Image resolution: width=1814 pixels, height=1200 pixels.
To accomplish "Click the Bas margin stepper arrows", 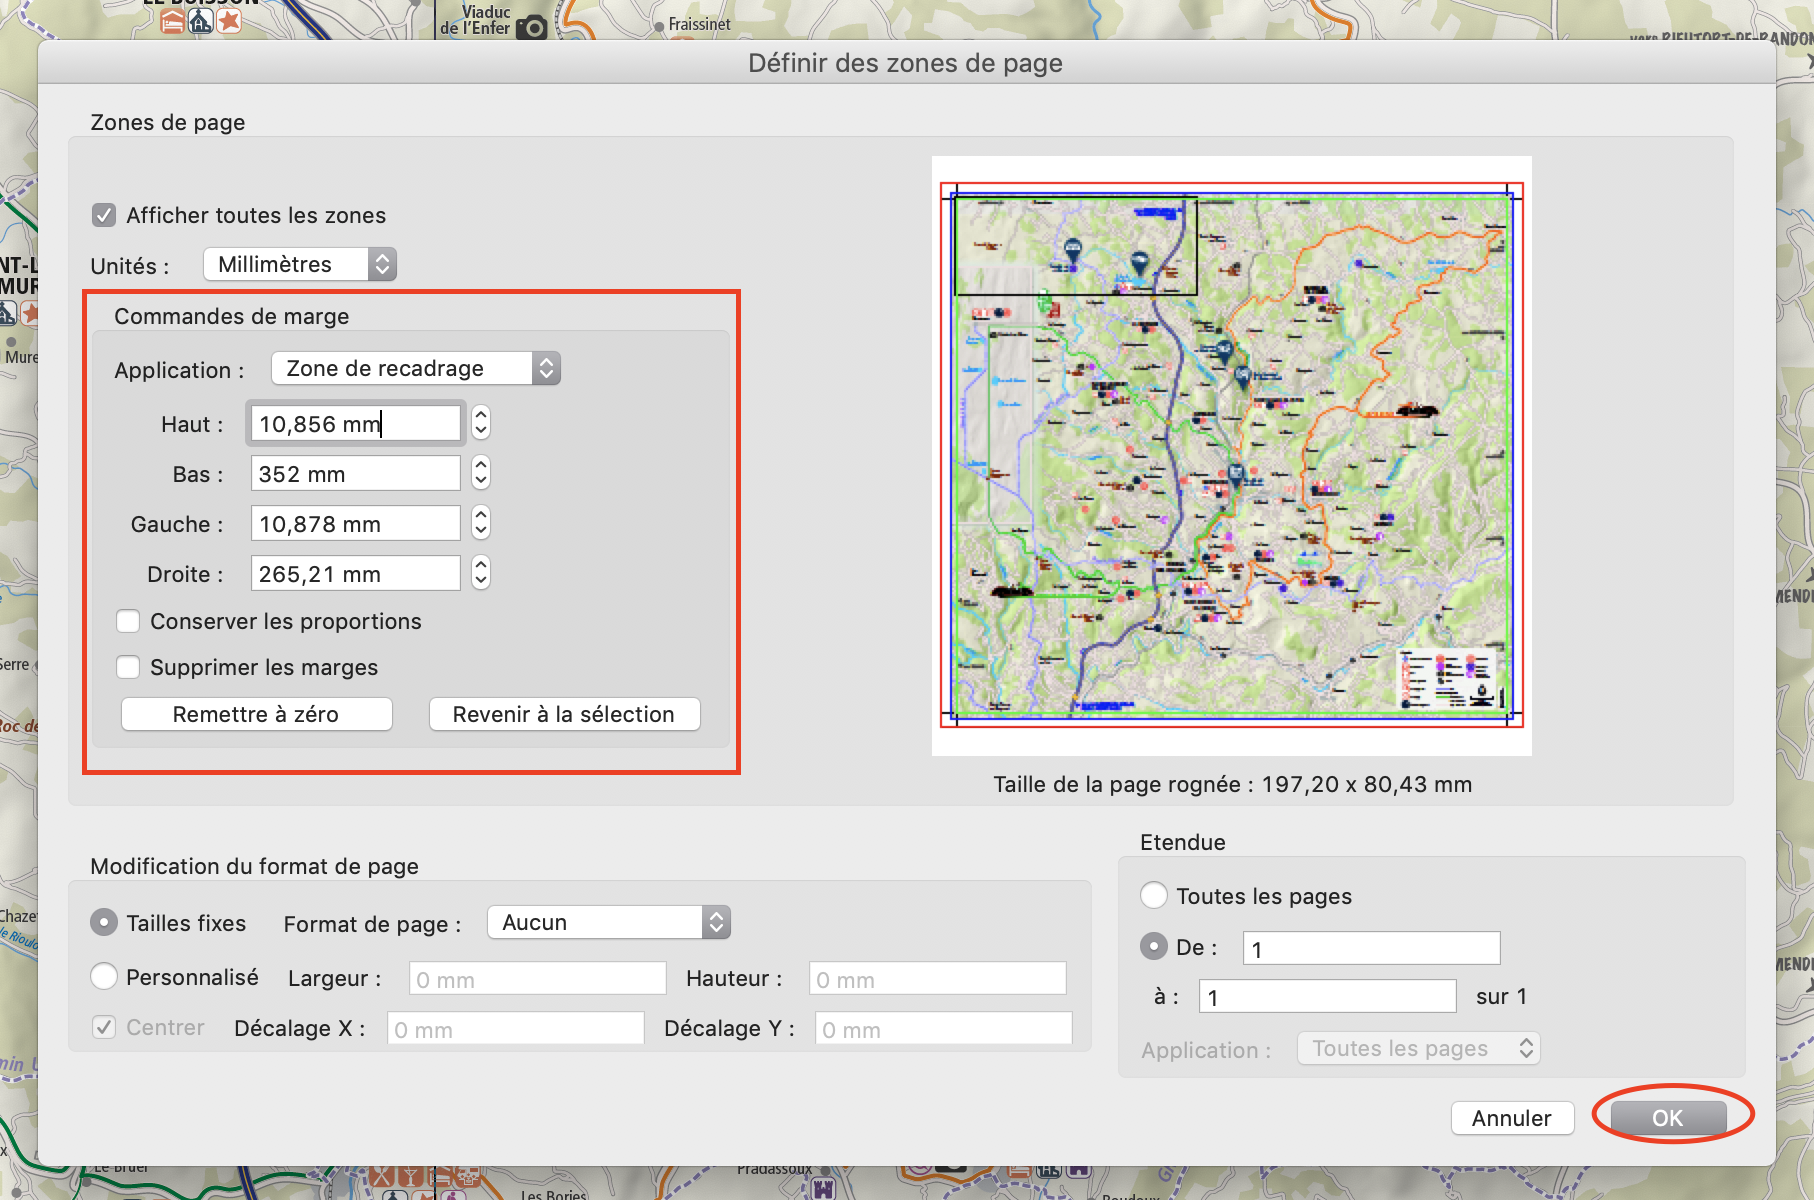I will [481, 473].
